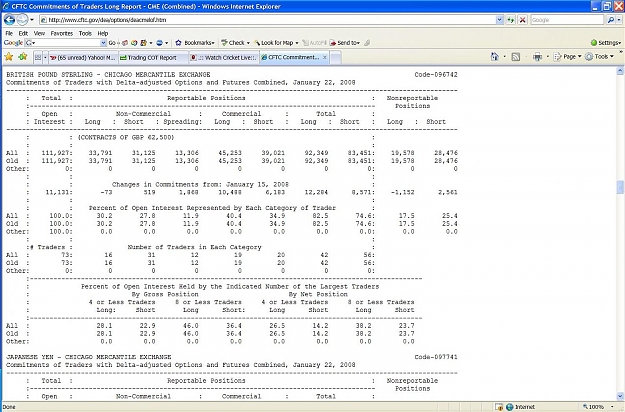Screen dimensions: 625x412
Task: Open Bookmarks dropdown on Google toolbar
Action: coord(195,43)
